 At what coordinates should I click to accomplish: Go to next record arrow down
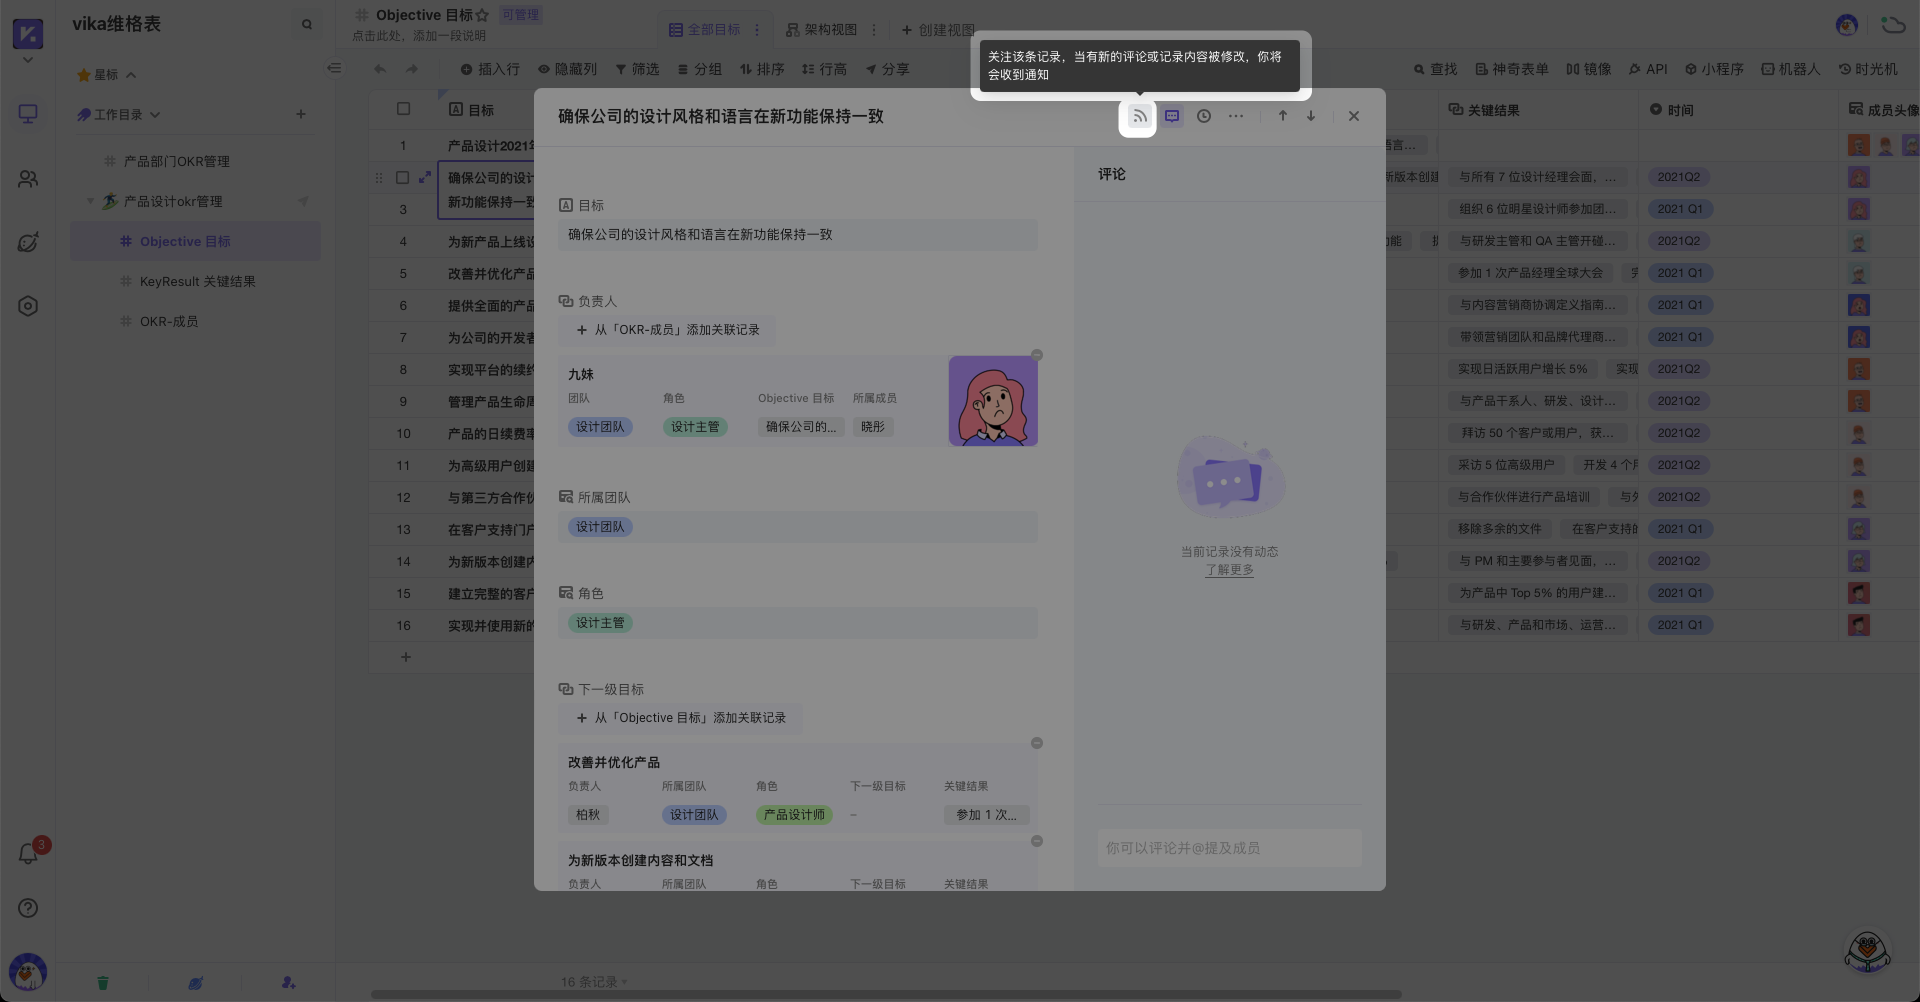(1311, 116)
